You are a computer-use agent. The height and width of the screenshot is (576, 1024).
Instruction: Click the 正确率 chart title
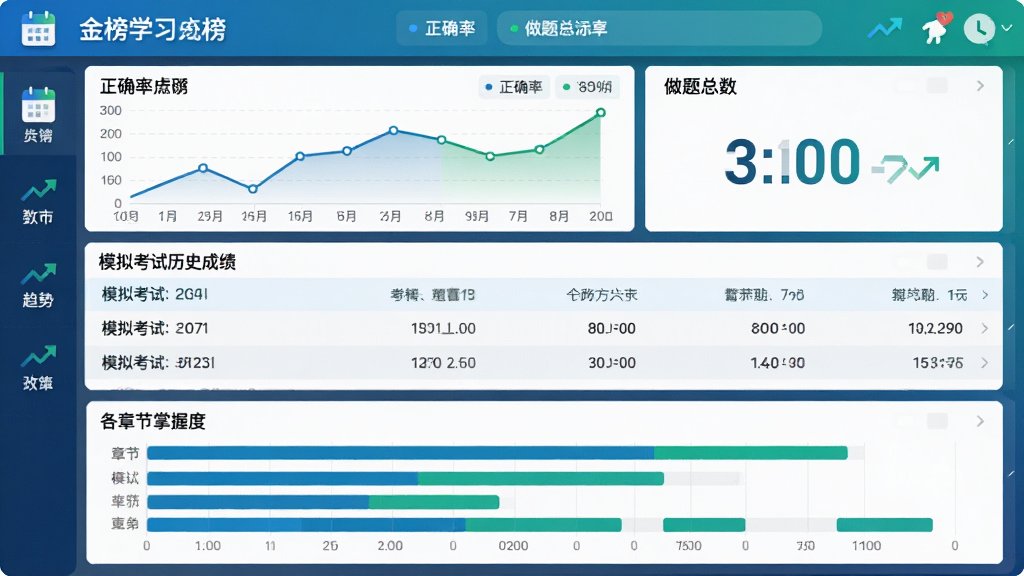tap(144, 86)
